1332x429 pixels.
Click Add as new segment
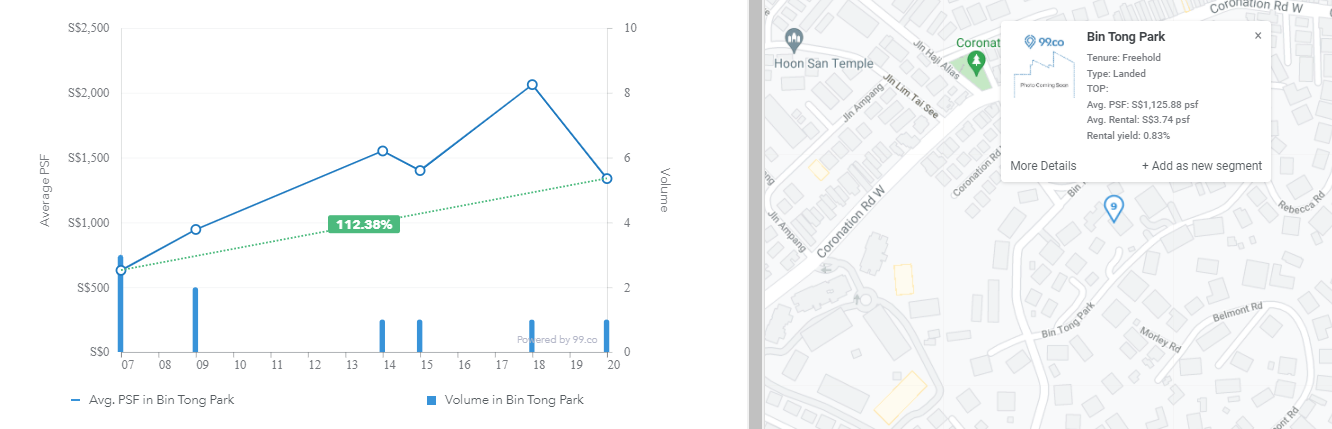tap(1202, 166)
